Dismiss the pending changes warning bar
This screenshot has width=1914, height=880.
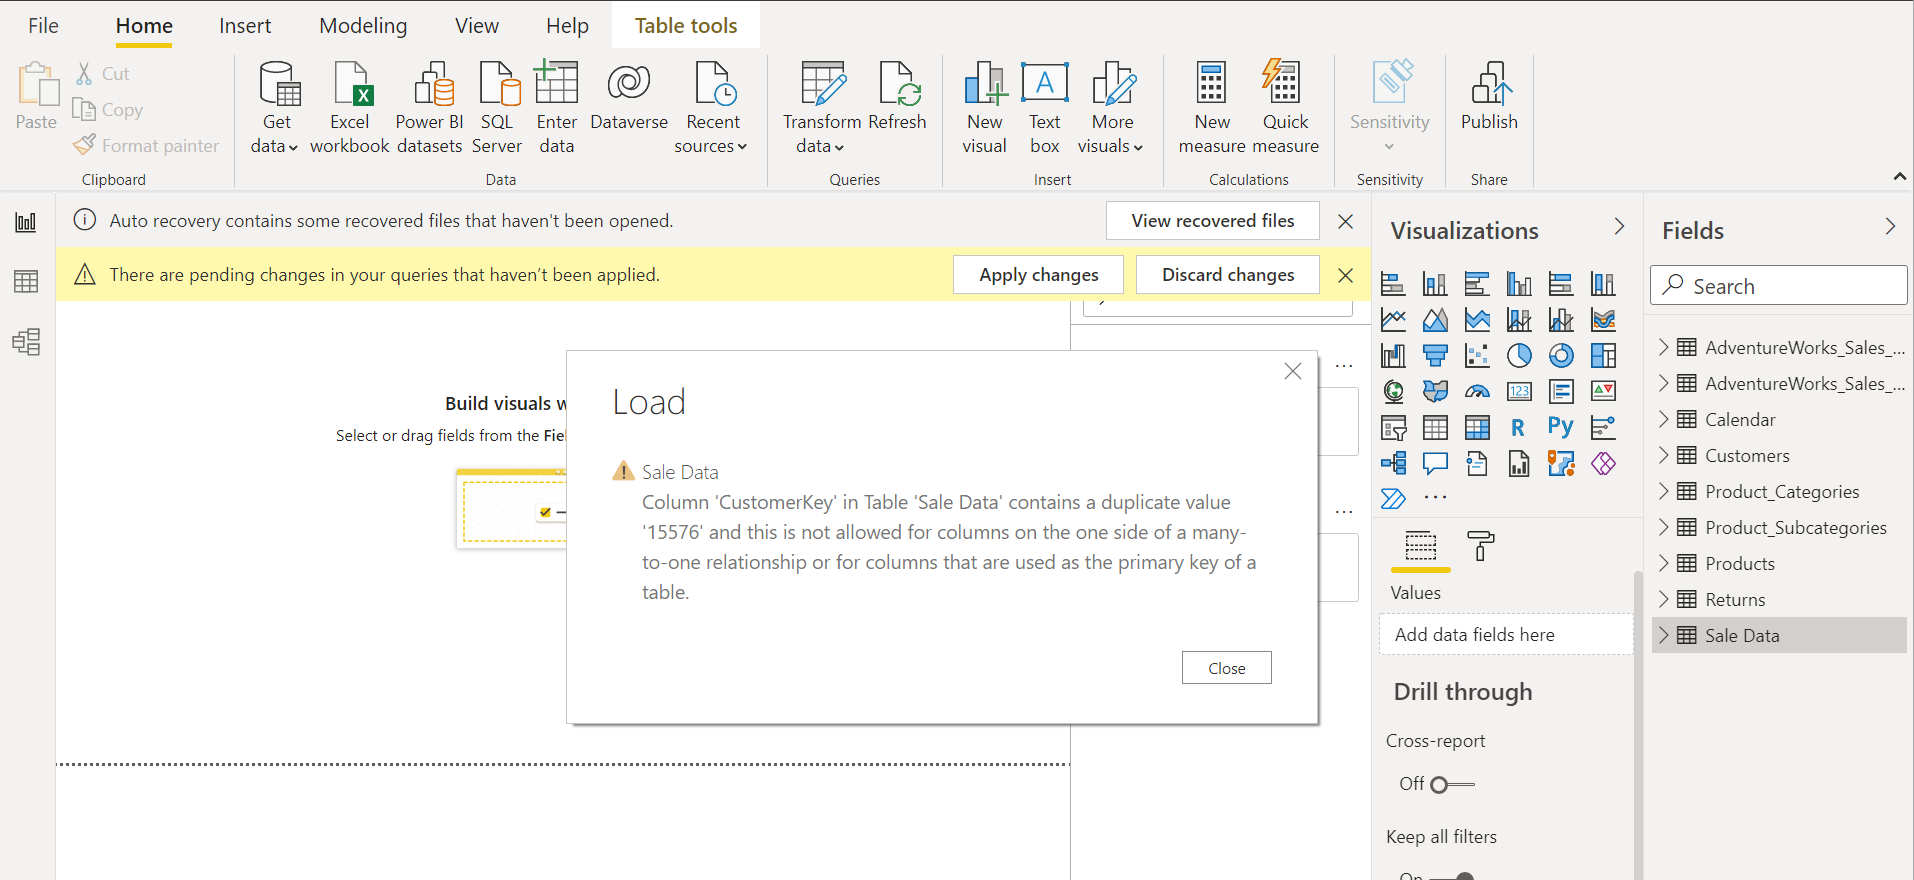tap(1346, 275)
